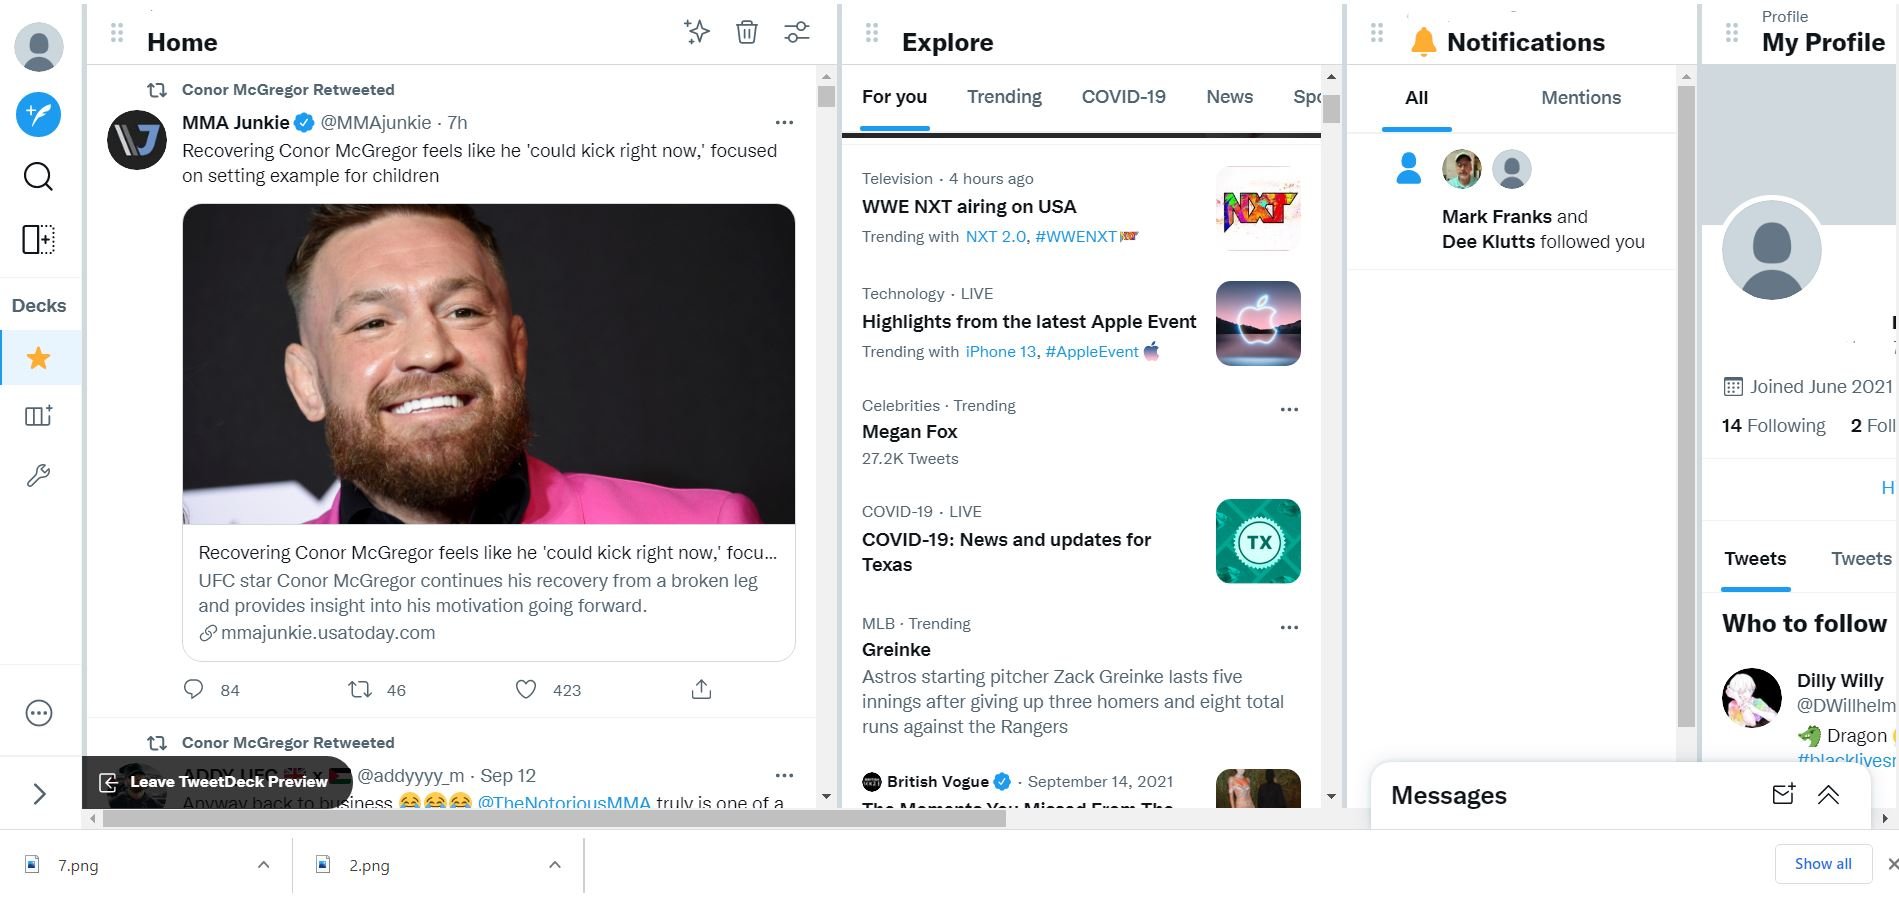Click the horizontal scrollbar right arrow
The image size is (1899, 900).
[1884, 819]
